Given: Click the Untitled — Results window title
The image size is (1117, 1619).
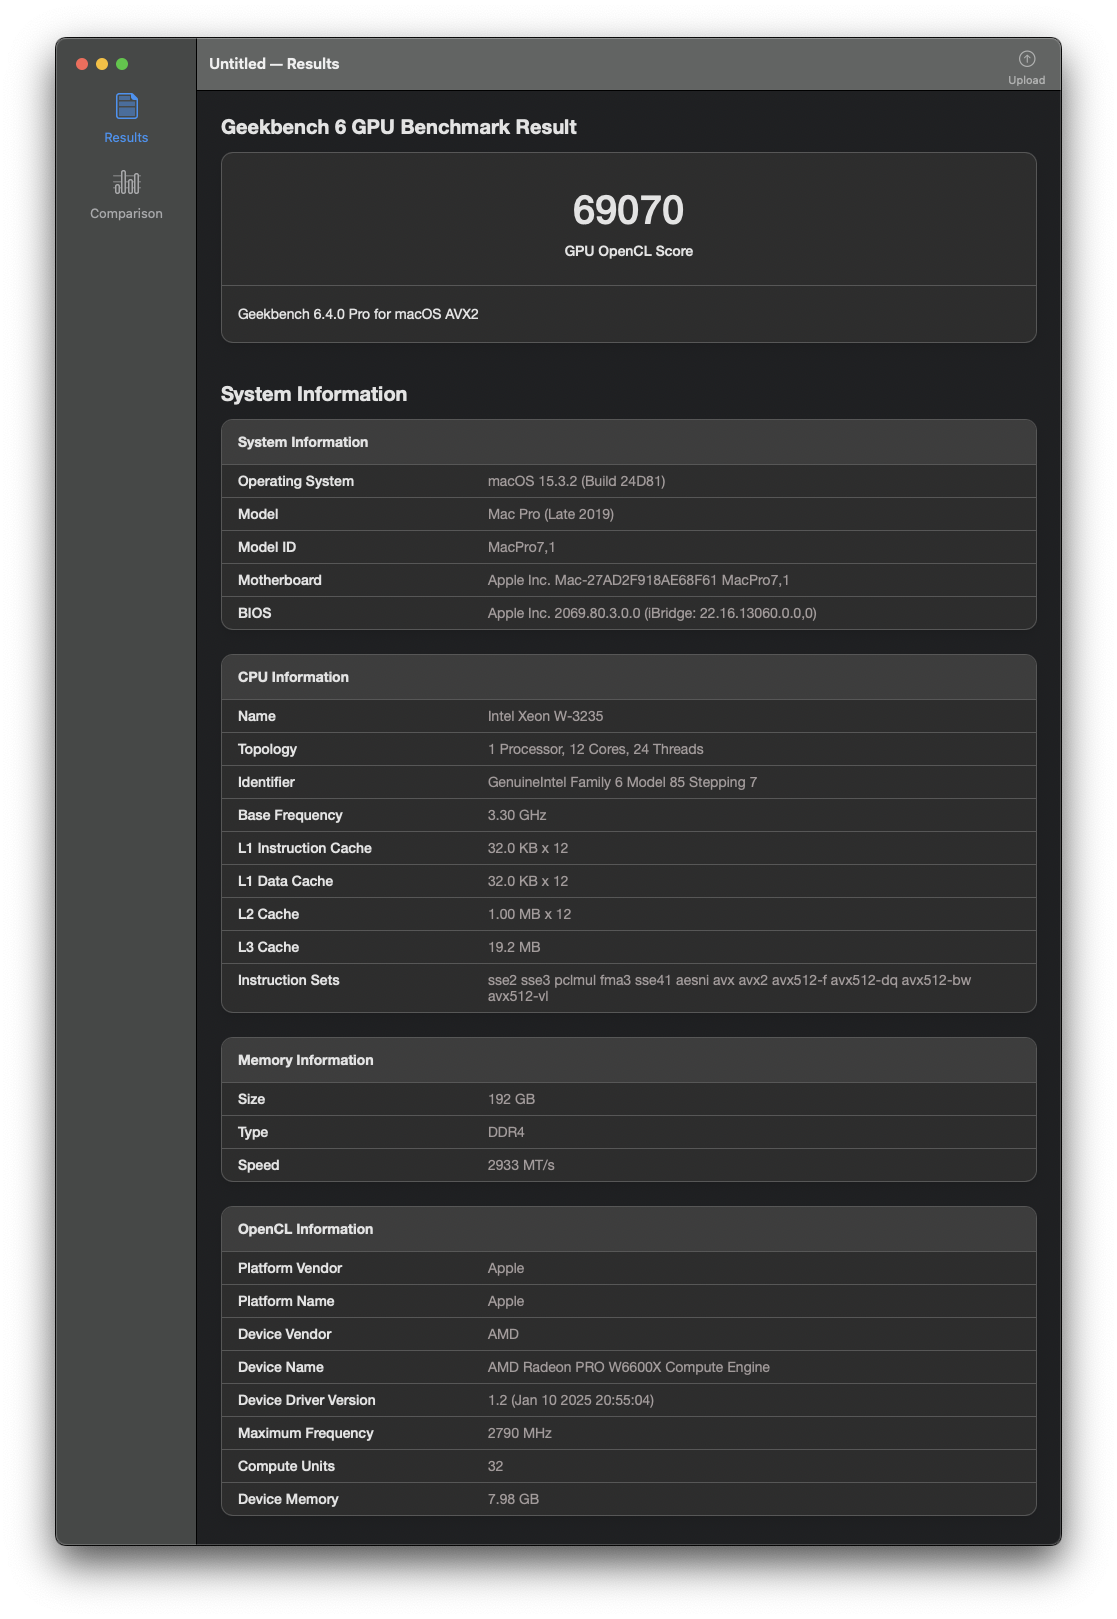Looking at the screenshot, I should pos(274,64).
